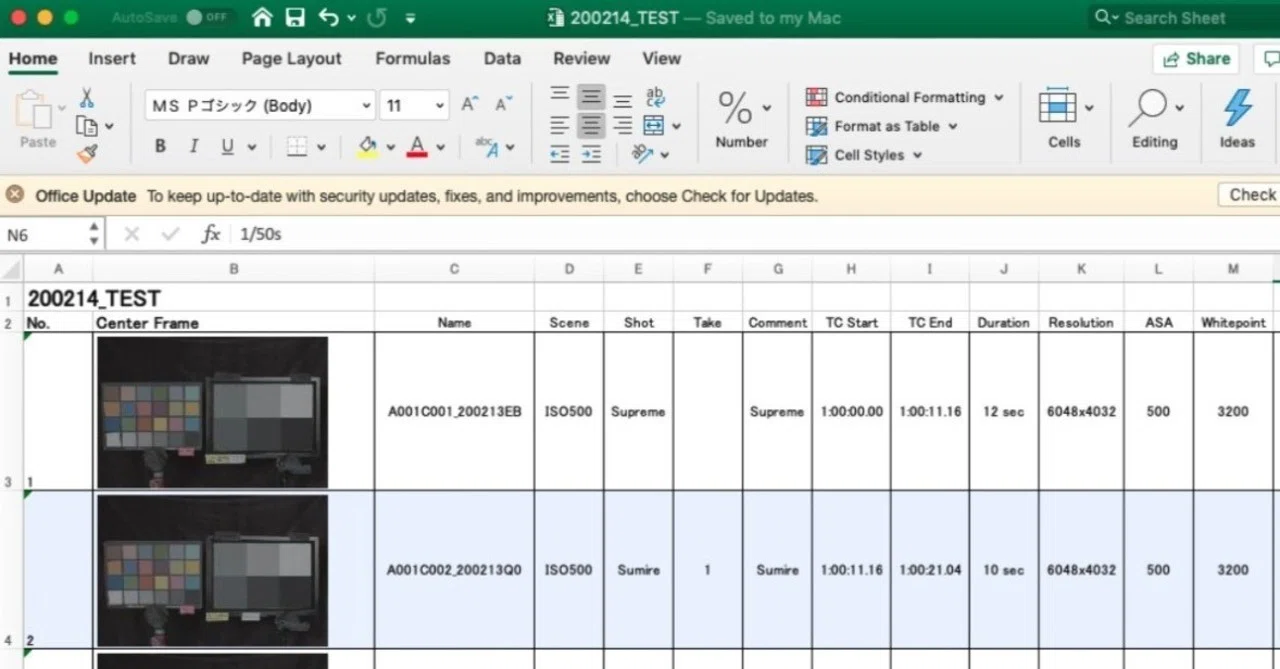The image size is (1280, 669).
Task: Select cell A001C002_200213Q0
Action: [454, 570]
